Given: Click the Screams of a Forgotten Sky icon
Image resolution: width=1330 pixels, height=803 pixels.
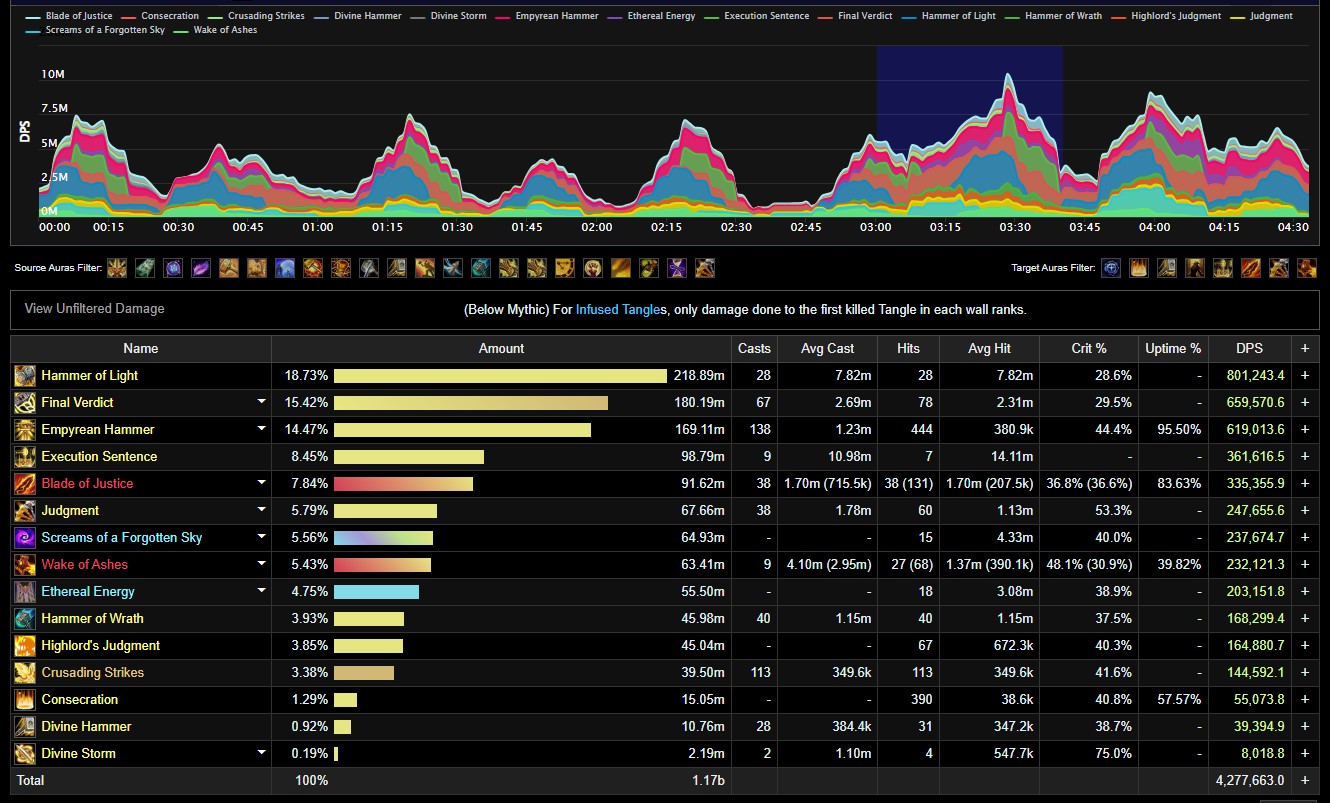Looking at the screenshot, I should click(x=25, y=538).
